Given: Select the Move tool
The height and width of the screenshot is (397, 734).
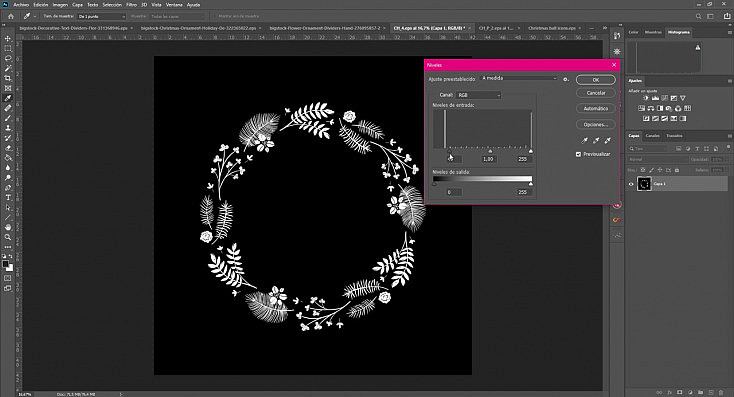Looking at the screenshot, I should 7,38.
